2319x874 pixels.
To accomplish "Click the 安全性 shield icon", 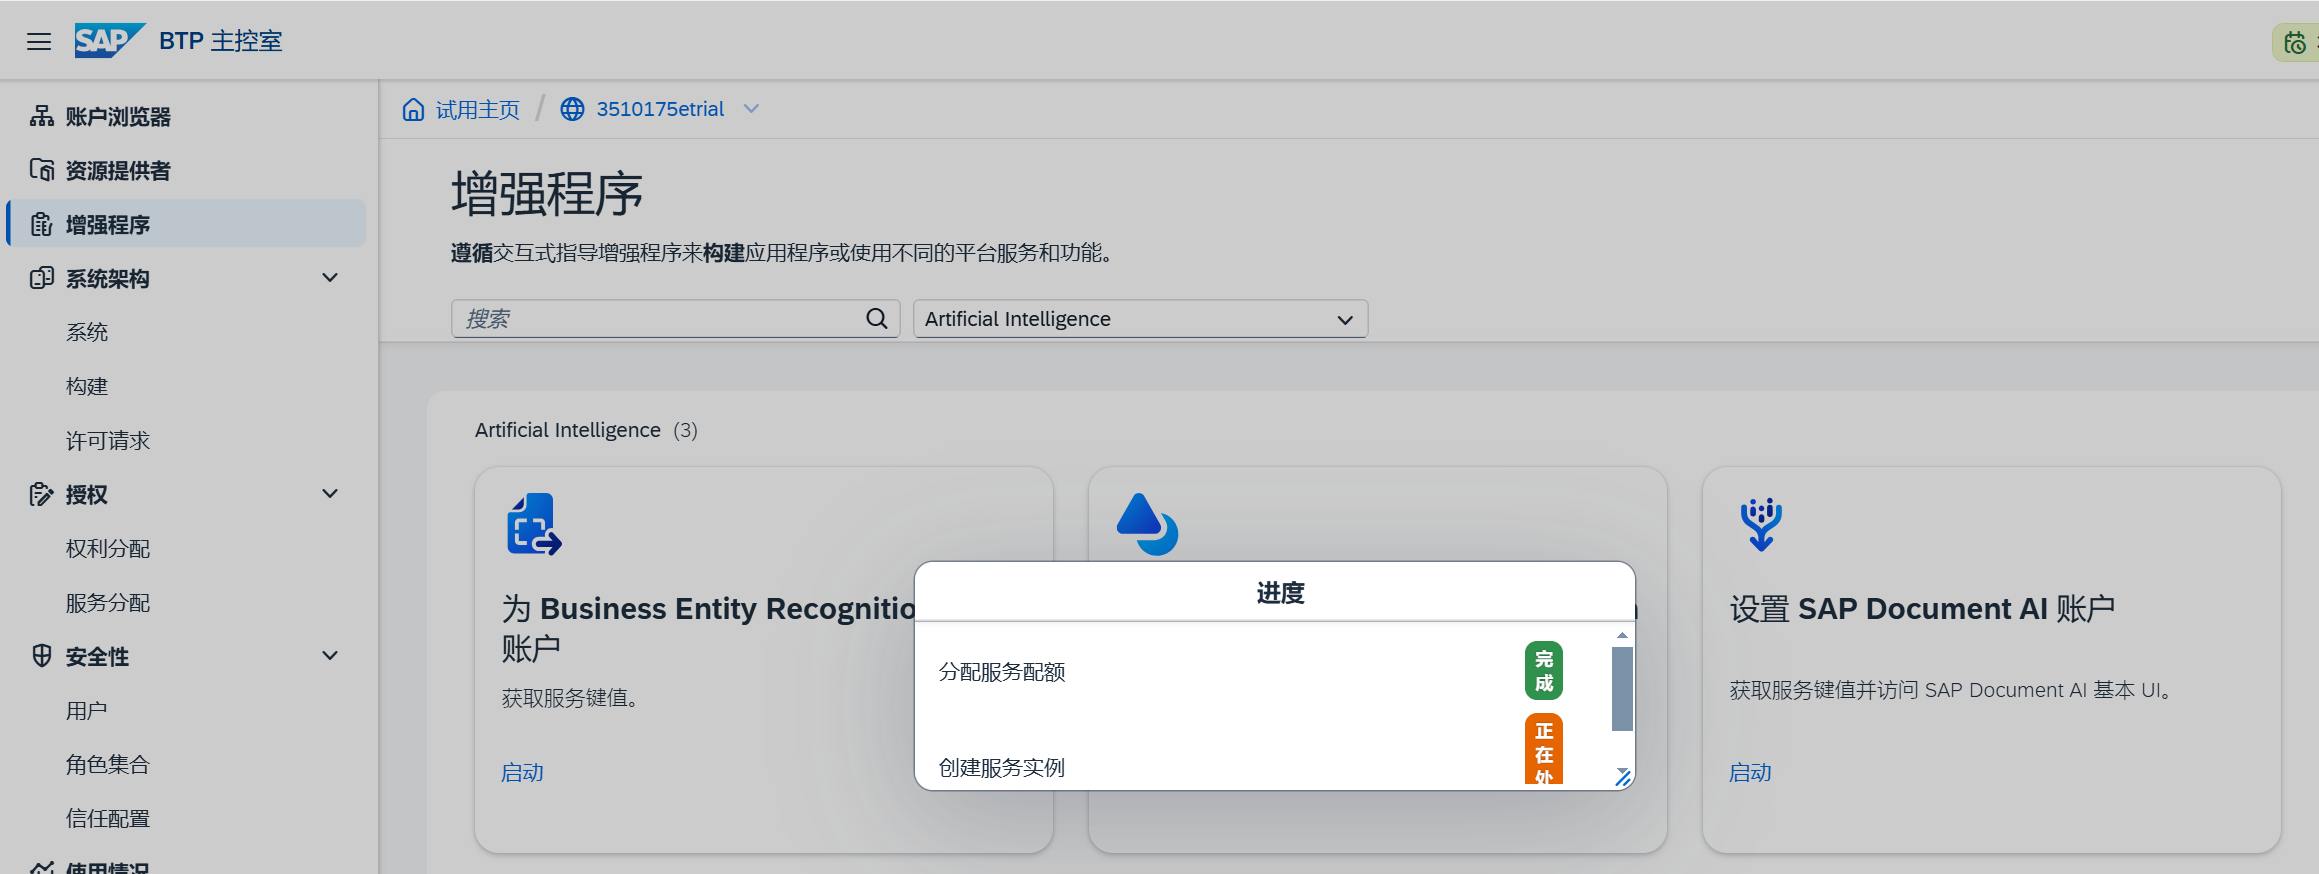I will tap(42, 656).
